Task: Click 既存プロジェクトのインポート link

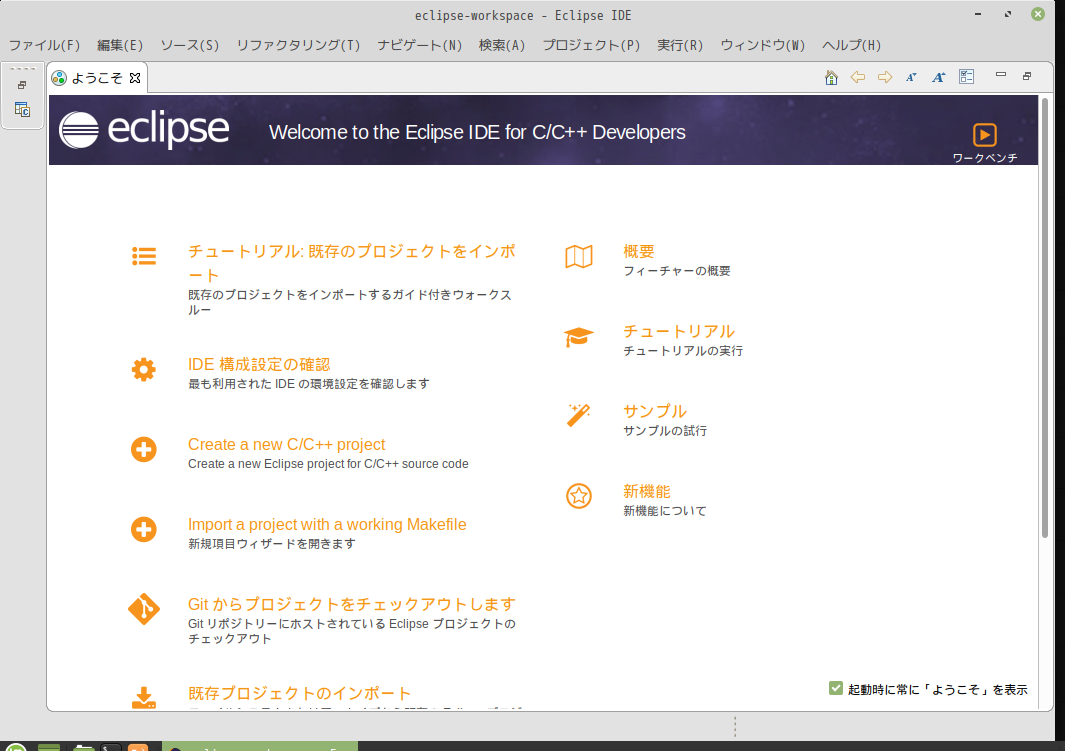Action: click(x=299, y=693)
